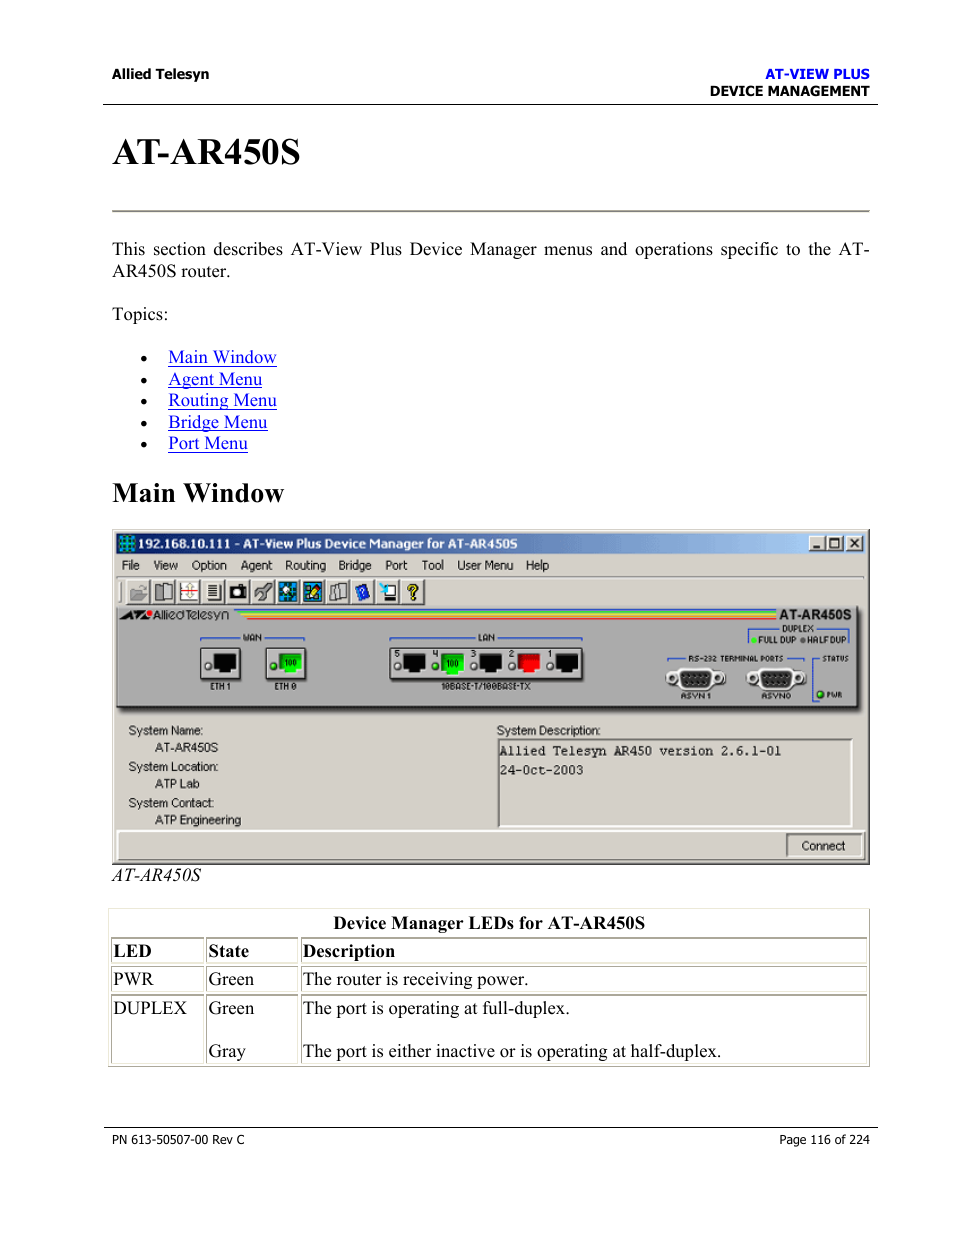954x1235 pixels.
Task: Open the View menu
Action: 166,566
